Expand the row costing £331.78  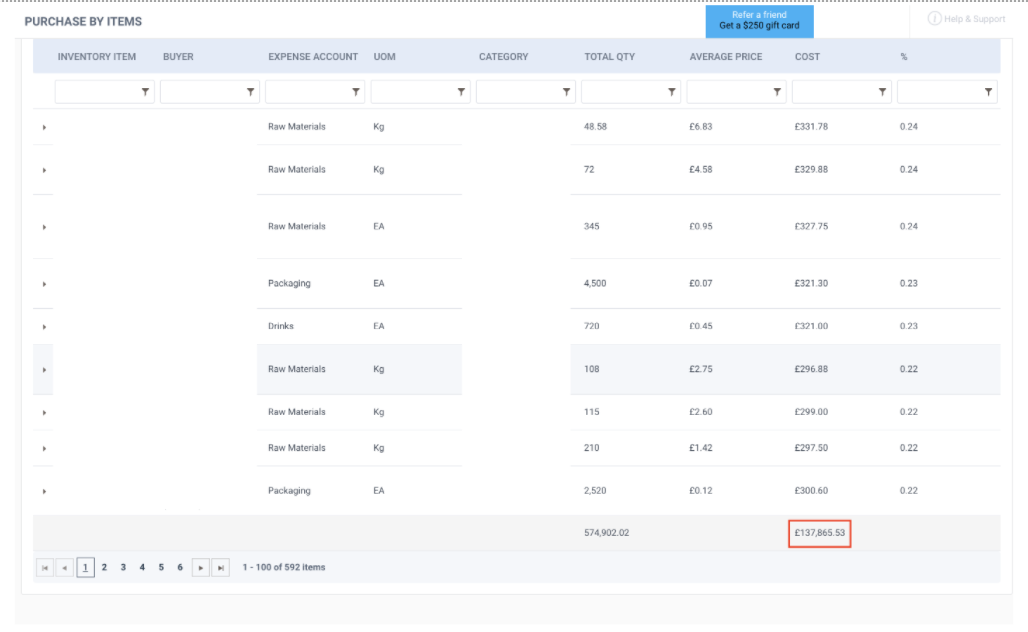pos(45,127)
